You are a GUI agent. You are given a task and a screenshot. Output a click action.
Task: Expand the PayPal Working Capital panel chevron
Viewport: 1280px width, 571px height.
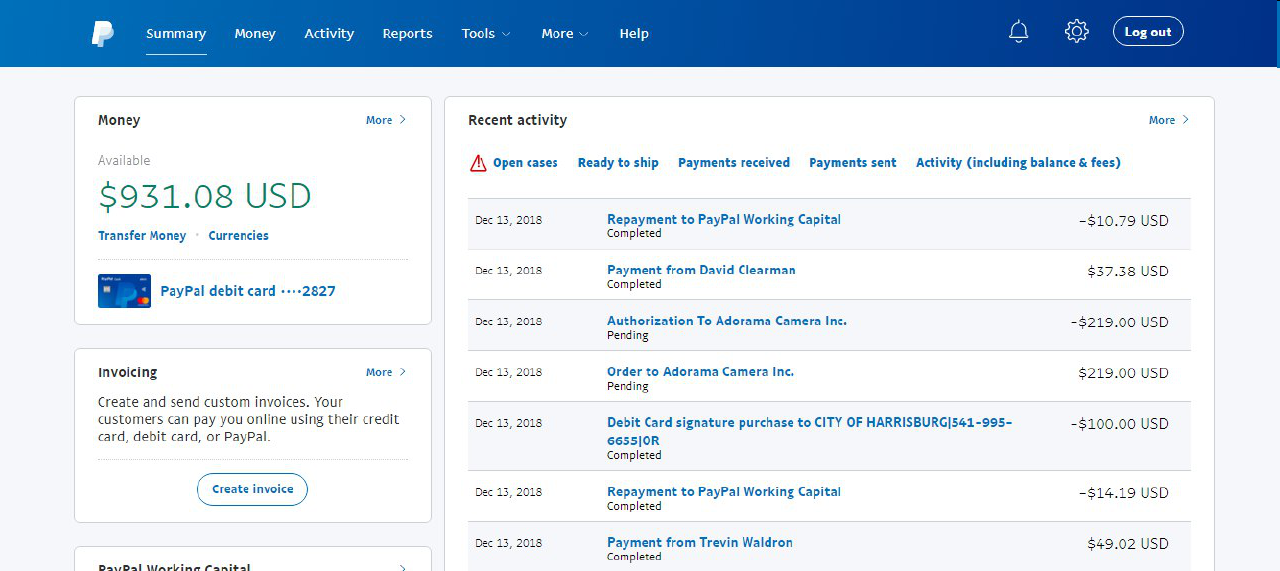[x=403, y=567]
